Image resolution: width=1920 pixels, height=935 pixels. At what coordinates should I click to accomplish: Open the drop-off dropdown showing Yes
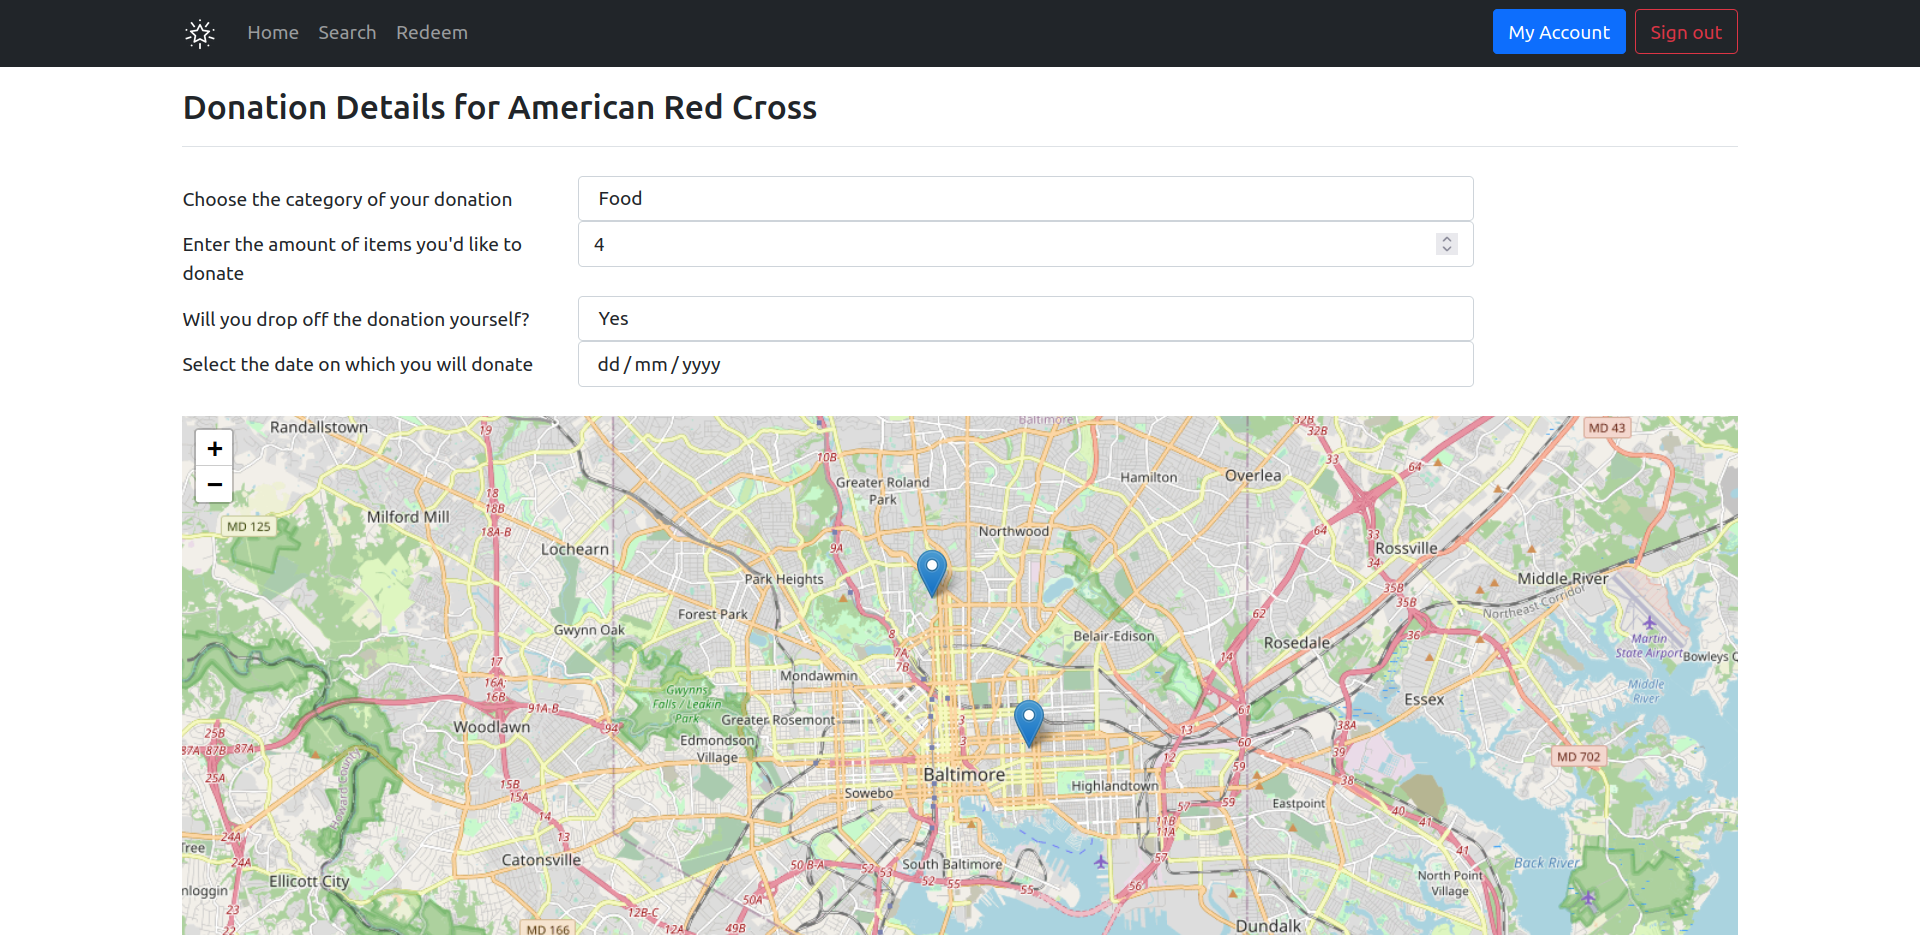[1025, 319]
